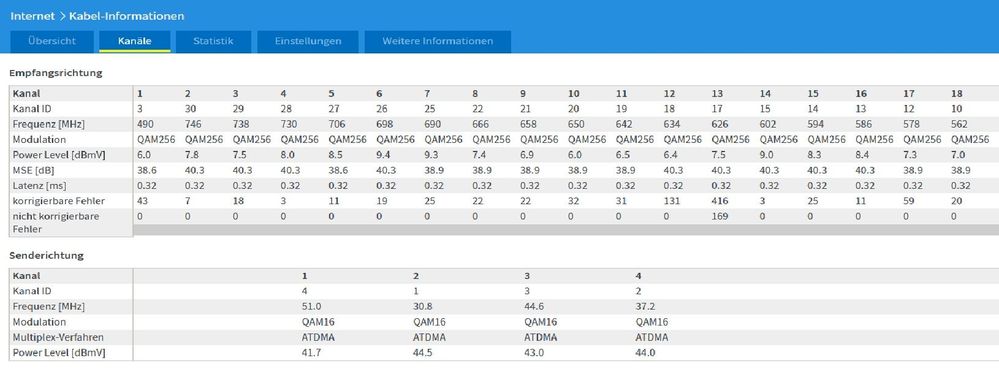This screenshot has height=371, width=999.
Task: Click the Empfangsrichtung section heading
Action: (x=56, y=73)
